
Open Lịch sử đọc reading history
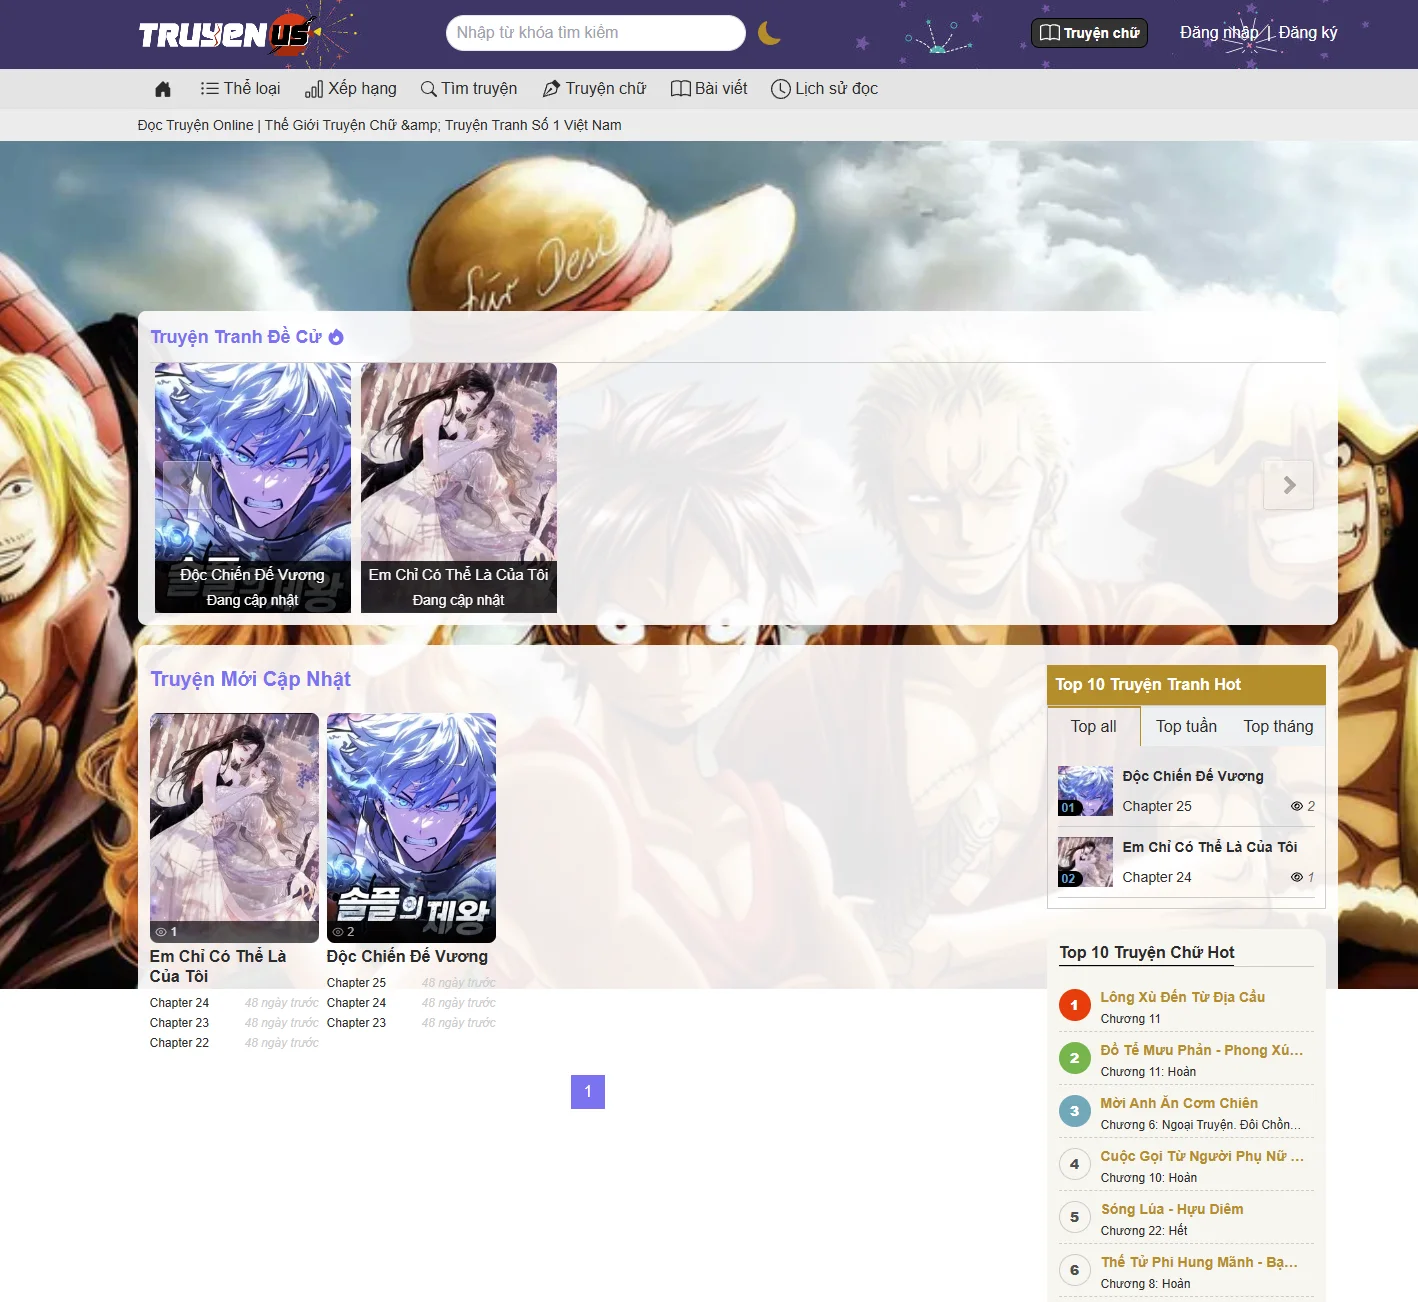point(825,89)
